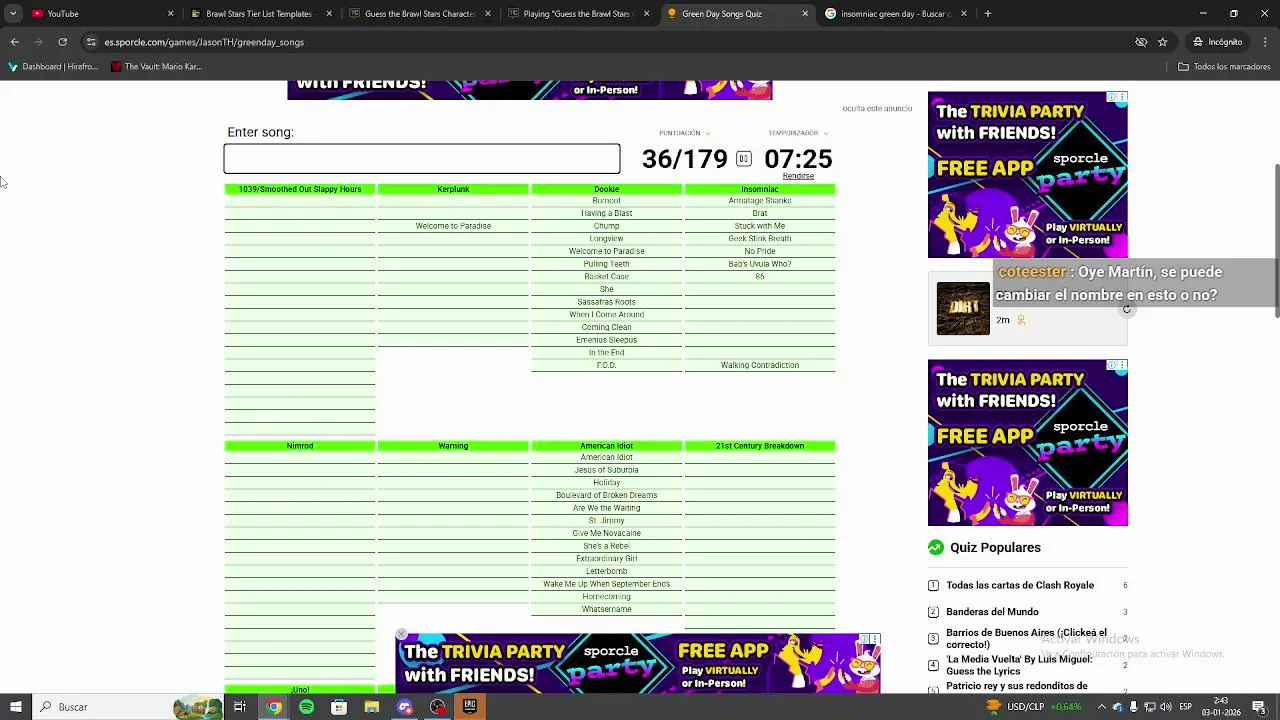Open Todos los marcadores folder

pyautogui.click(x=1224, y=67)
